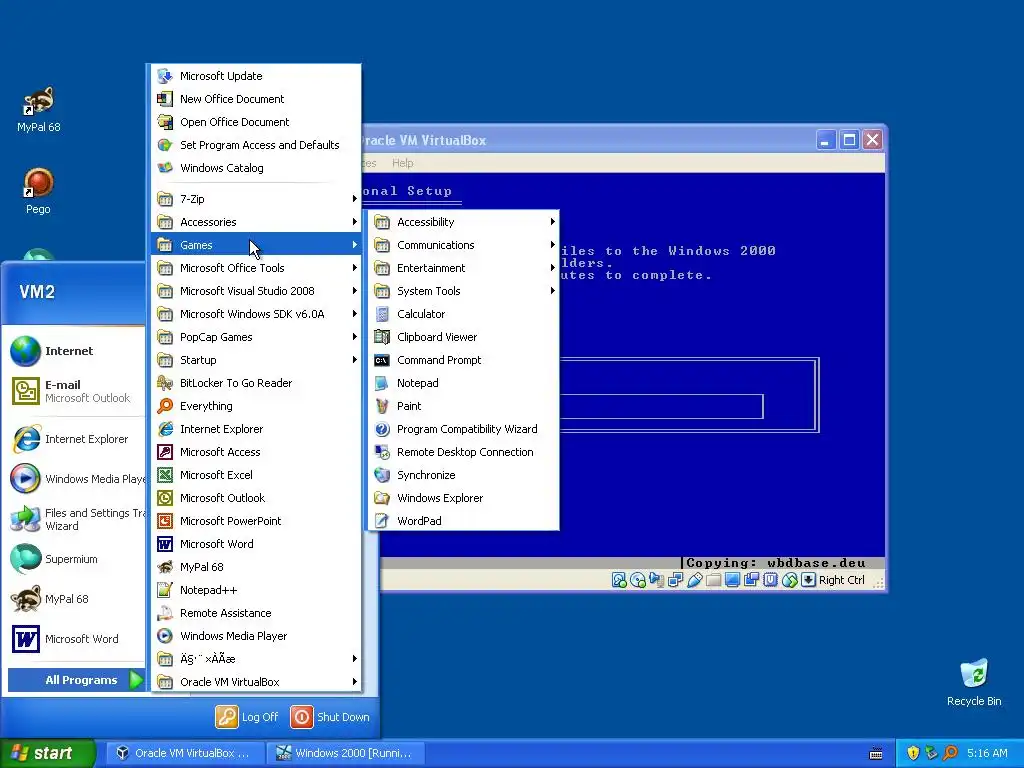
Task: Open Microsoft Outlook in All Programs list
Action: (256, 498)
